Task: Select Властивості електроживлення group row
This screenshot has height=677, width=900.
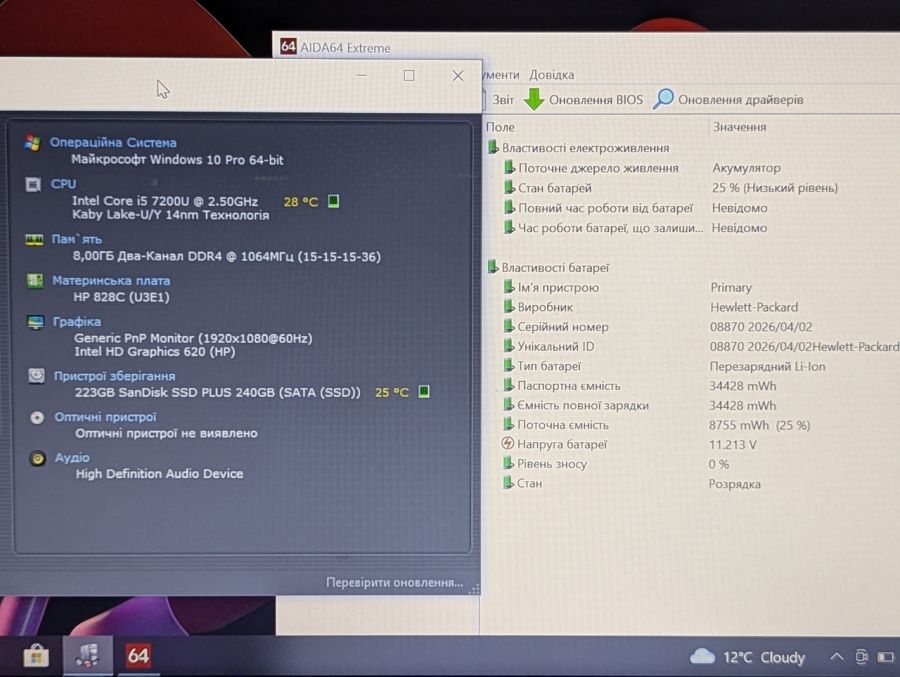Action: coord(578,148)
